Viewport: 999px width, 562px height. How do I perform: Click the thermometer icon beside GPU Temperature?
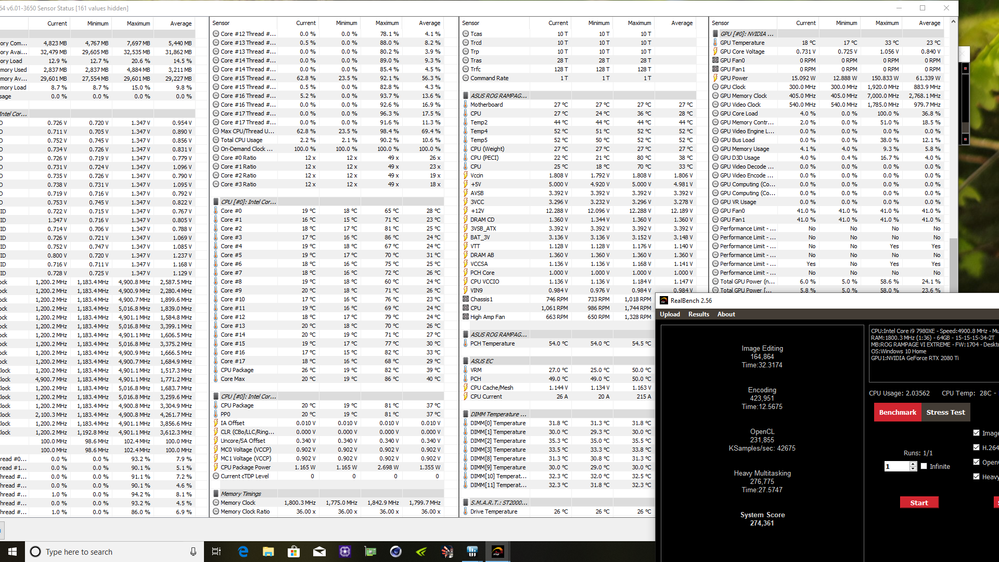click(x=715, y=43)
